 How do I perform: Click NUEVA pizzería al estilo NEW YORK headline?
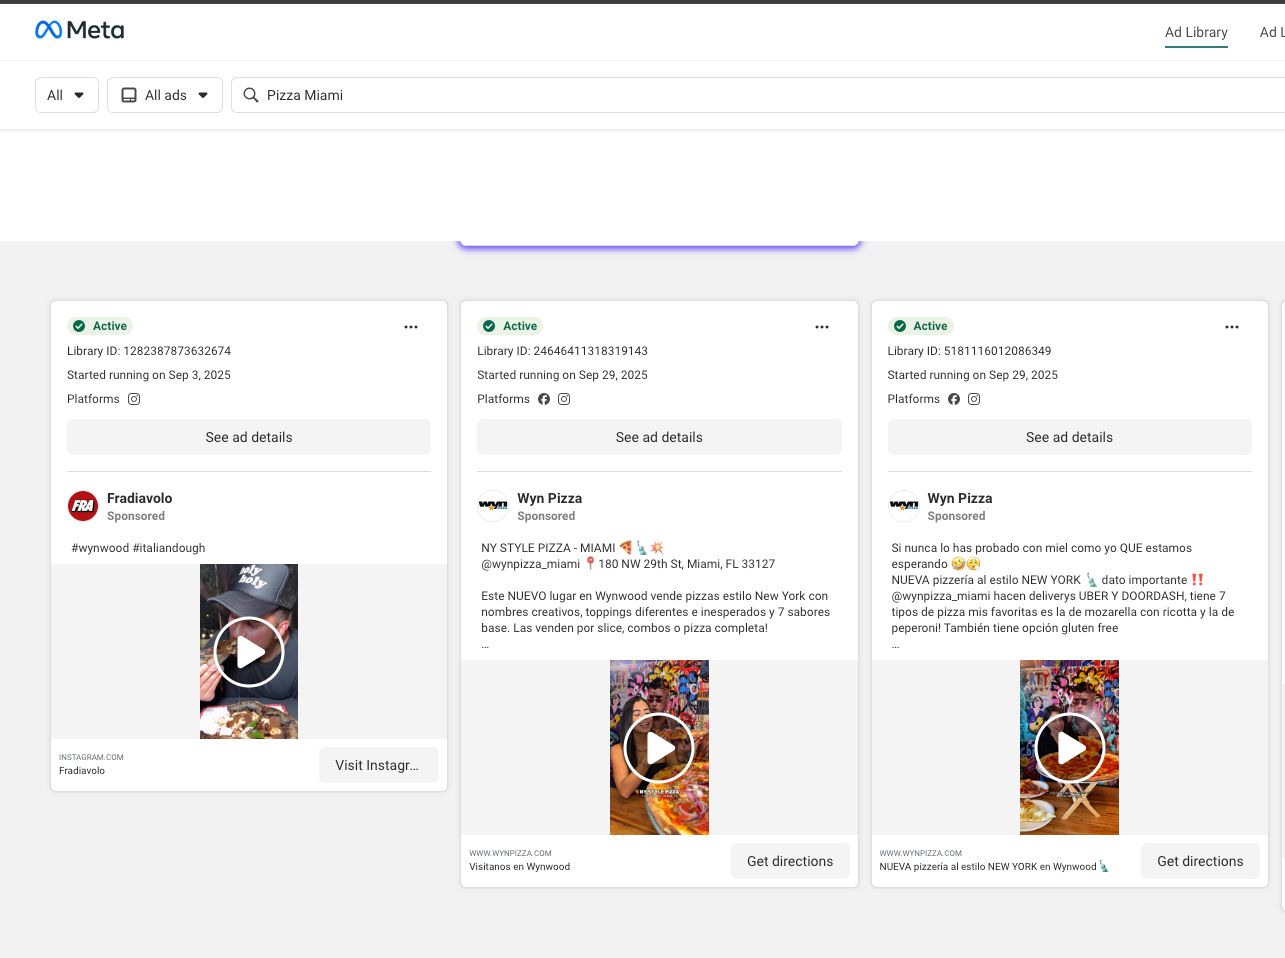tap(993, 867)
